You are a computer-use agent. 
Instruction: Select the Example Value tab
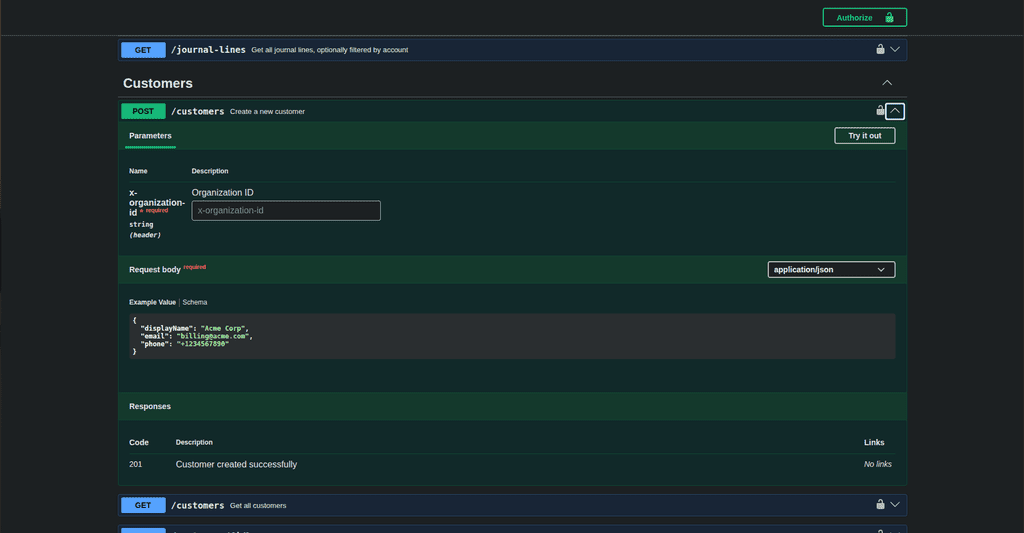152,302
